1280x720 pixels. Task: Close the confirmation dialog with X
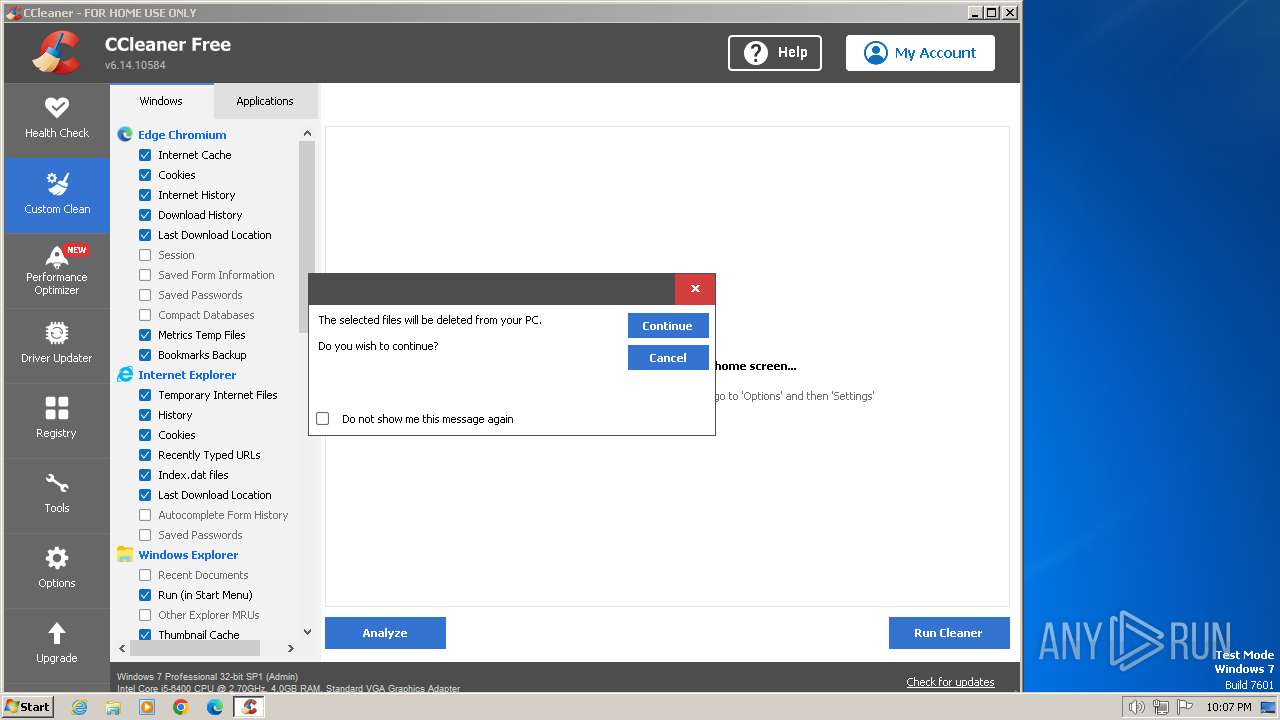tap(695, 289)
